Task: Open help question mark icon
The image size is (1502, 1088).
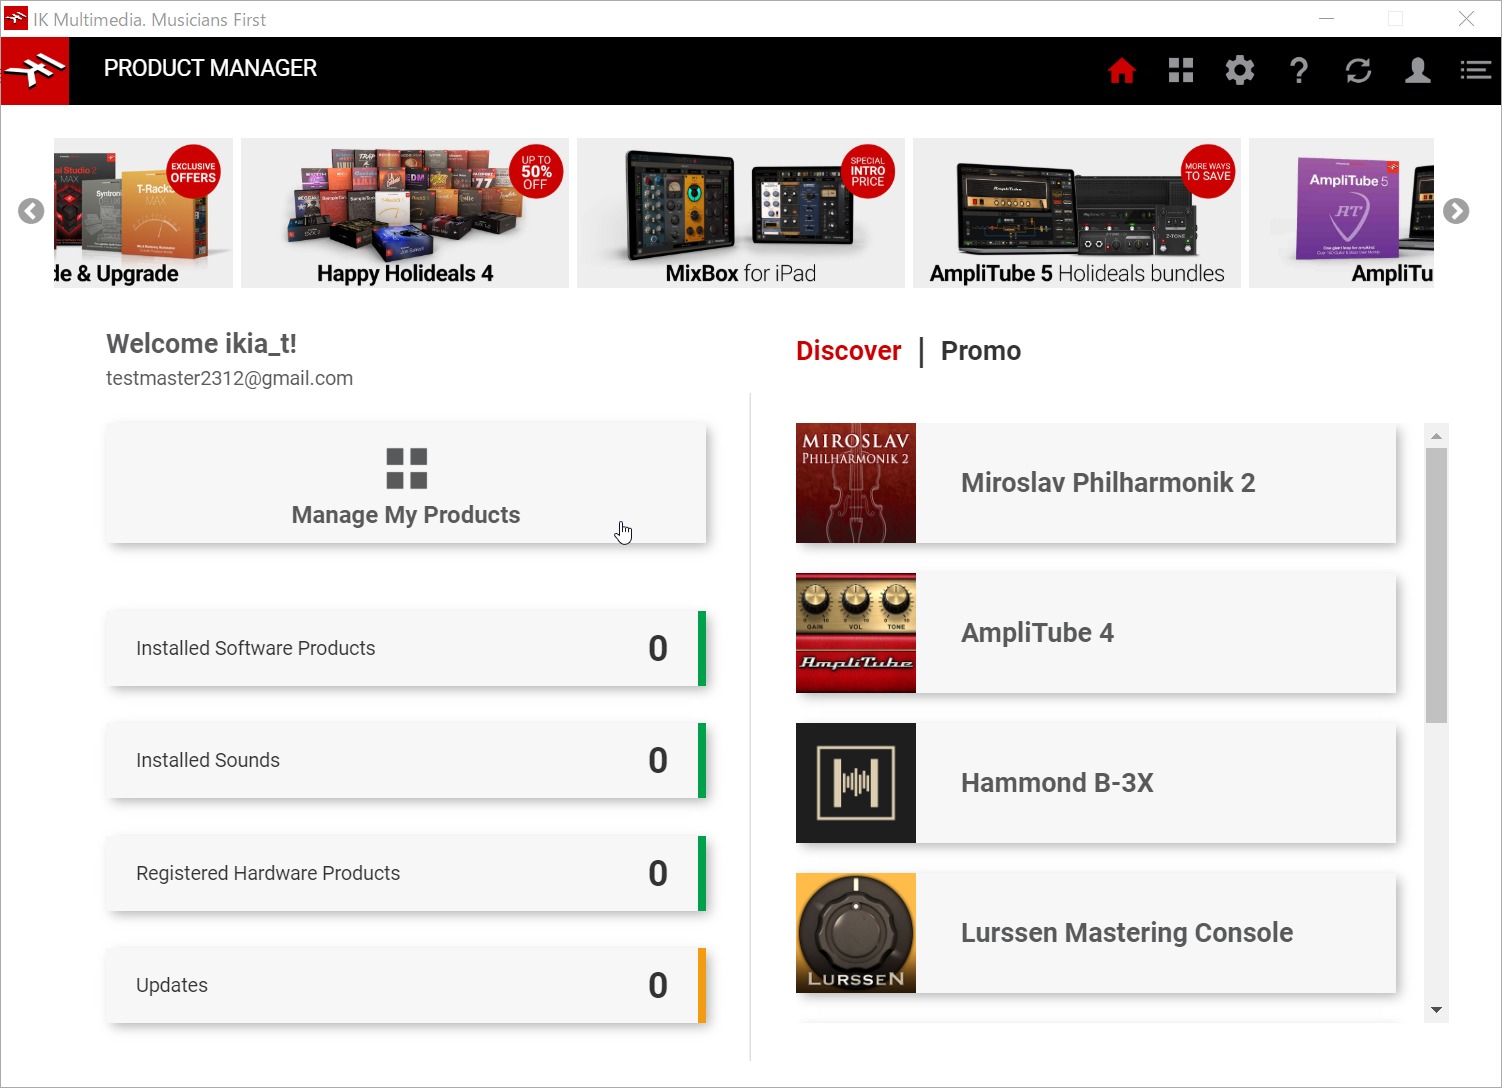Action: tap(1299, 70)
